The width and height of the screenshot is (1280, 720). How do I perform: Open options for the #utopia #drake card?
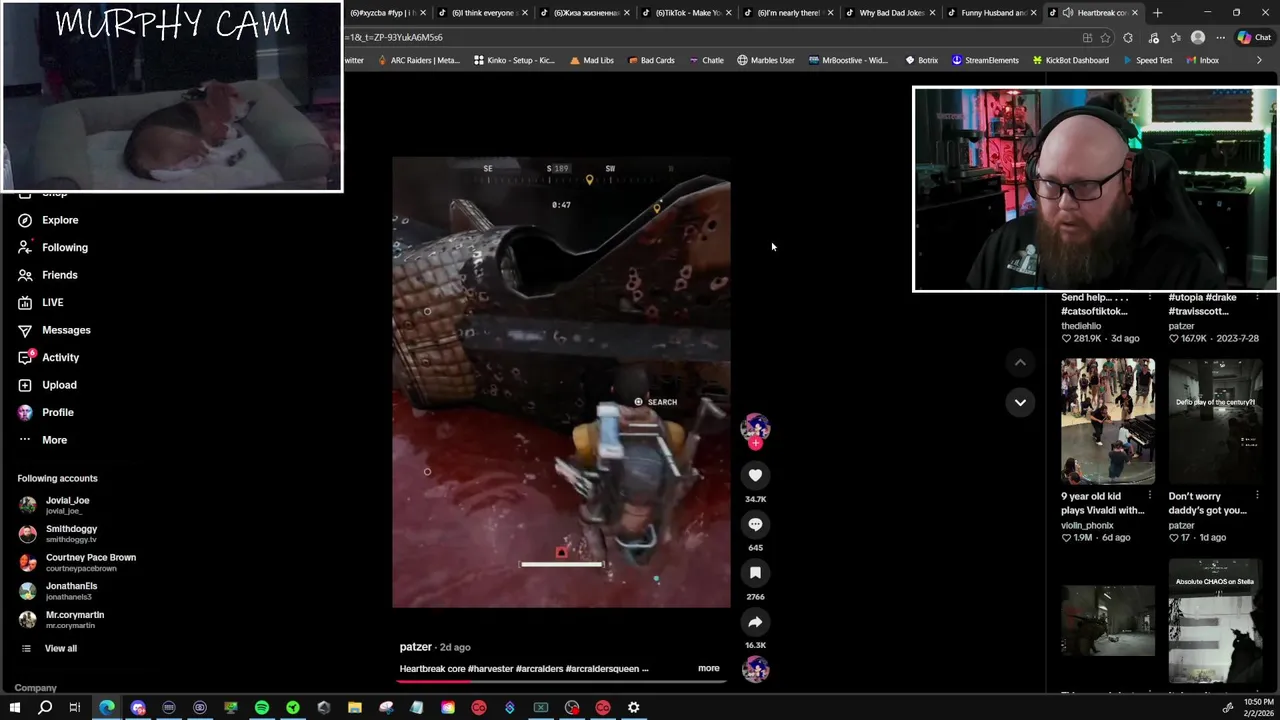pyautogui.click(x=1257, y=297)
